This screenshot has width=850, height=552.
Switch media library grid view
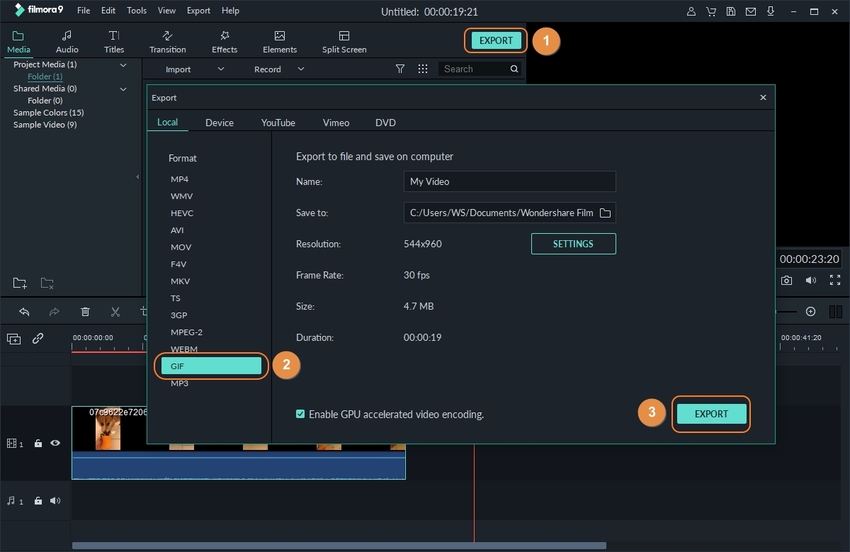coord(423,69)
